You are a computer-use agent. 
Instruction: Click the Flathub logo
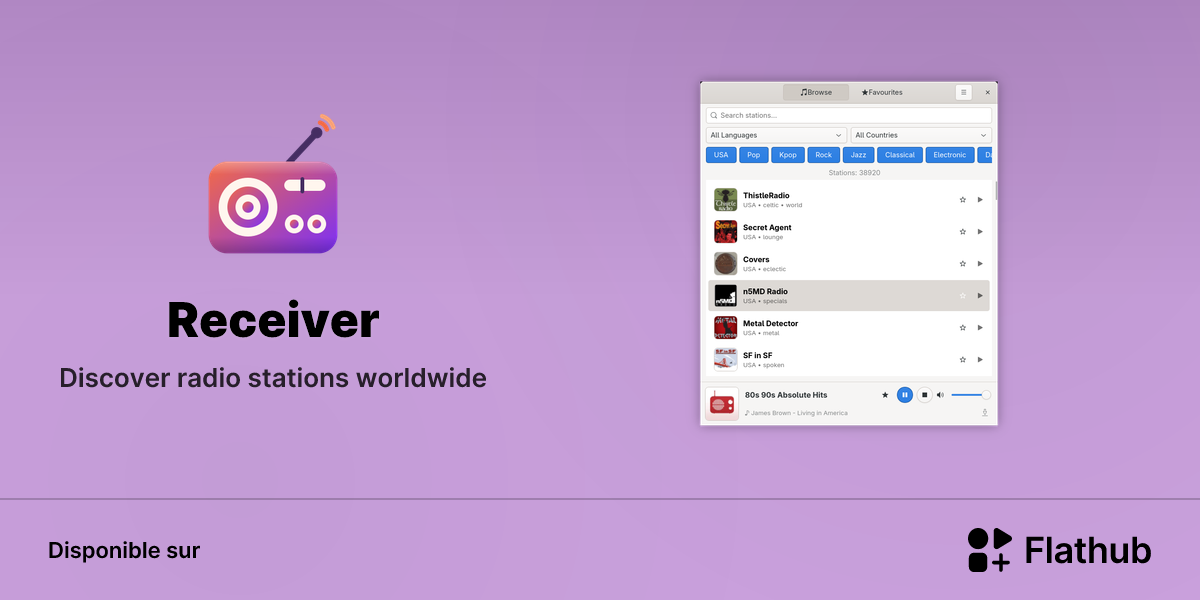[1059, 550]
